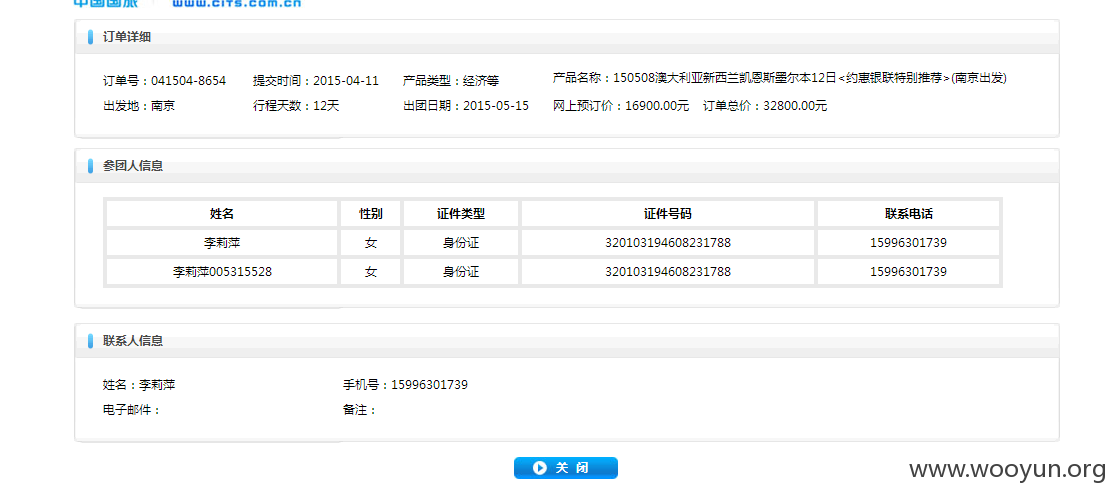Click contact 手机号：15996301739

coord(405,385)
